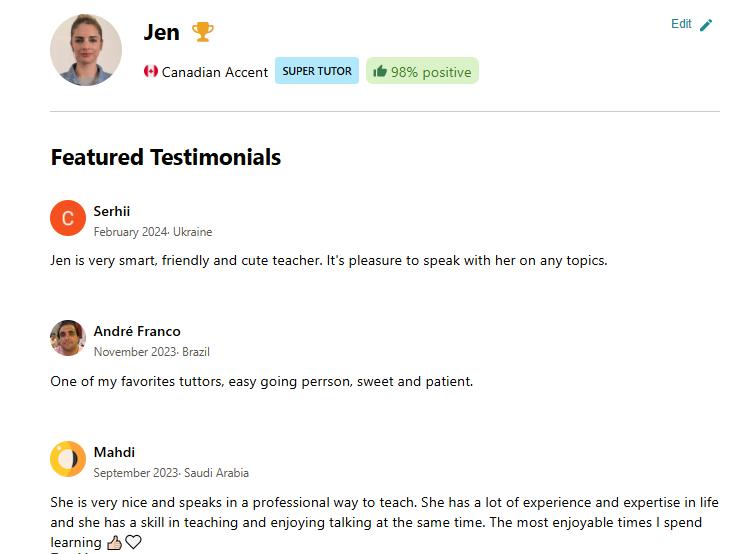
Task: Click the Canadian flag icon
Action: pyautogui.click(x=151, y=71)
